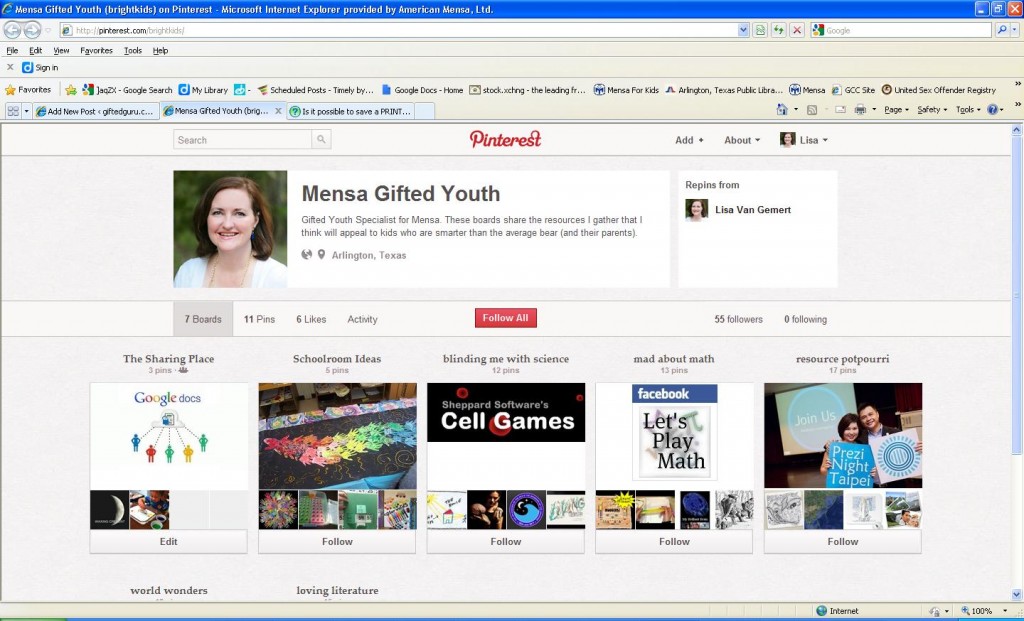Click the Print icon in the command bar

(x=860, y=110)
